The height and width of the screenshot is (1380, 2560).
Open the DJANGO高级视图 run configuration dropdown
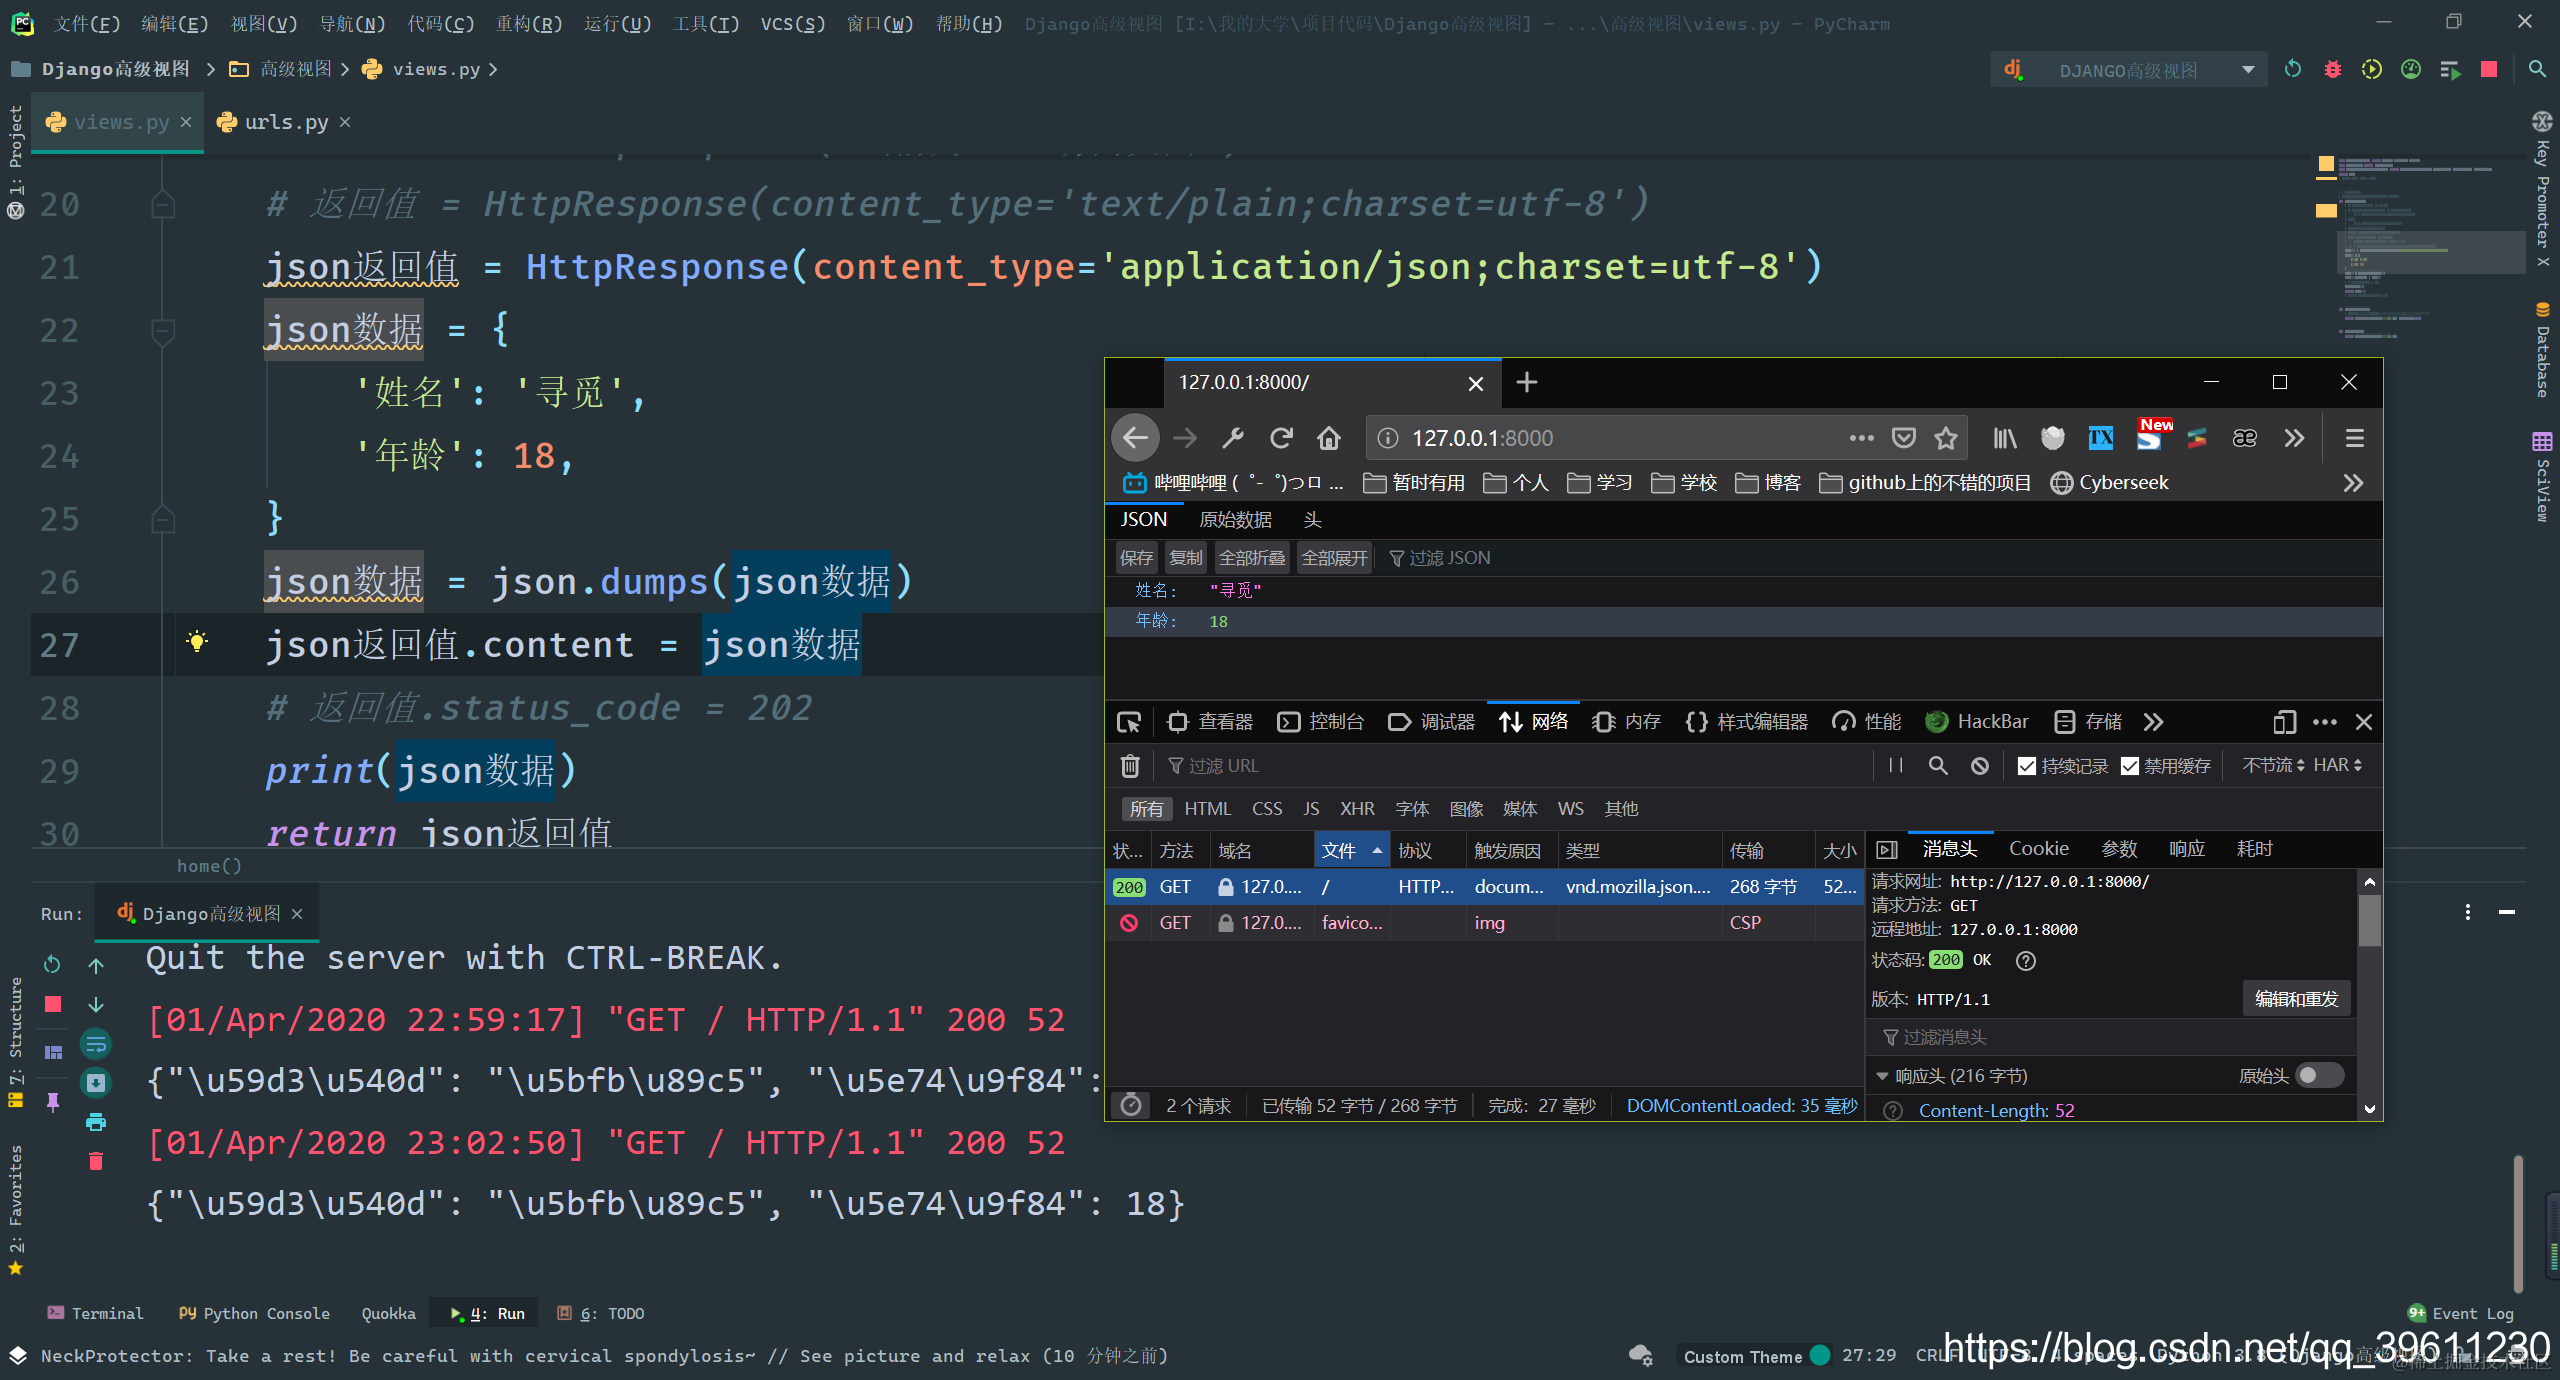2128,69
